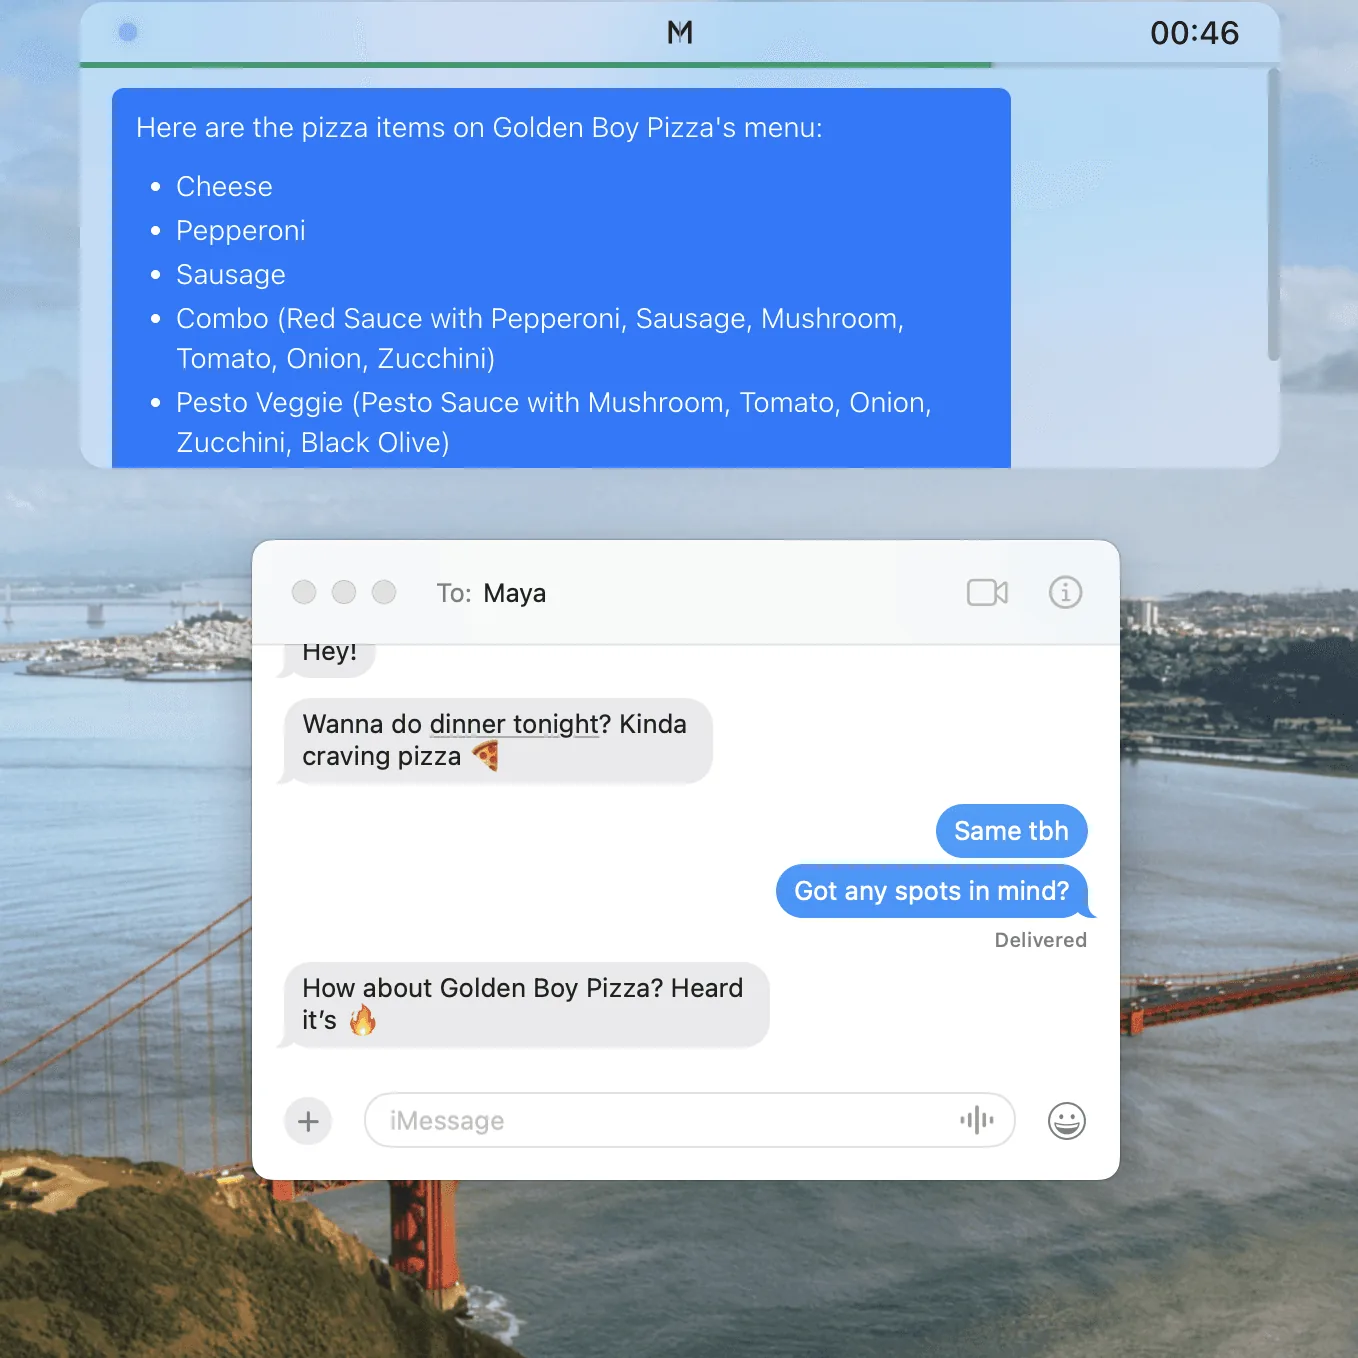Record an audio message

tap(976, 1120)
